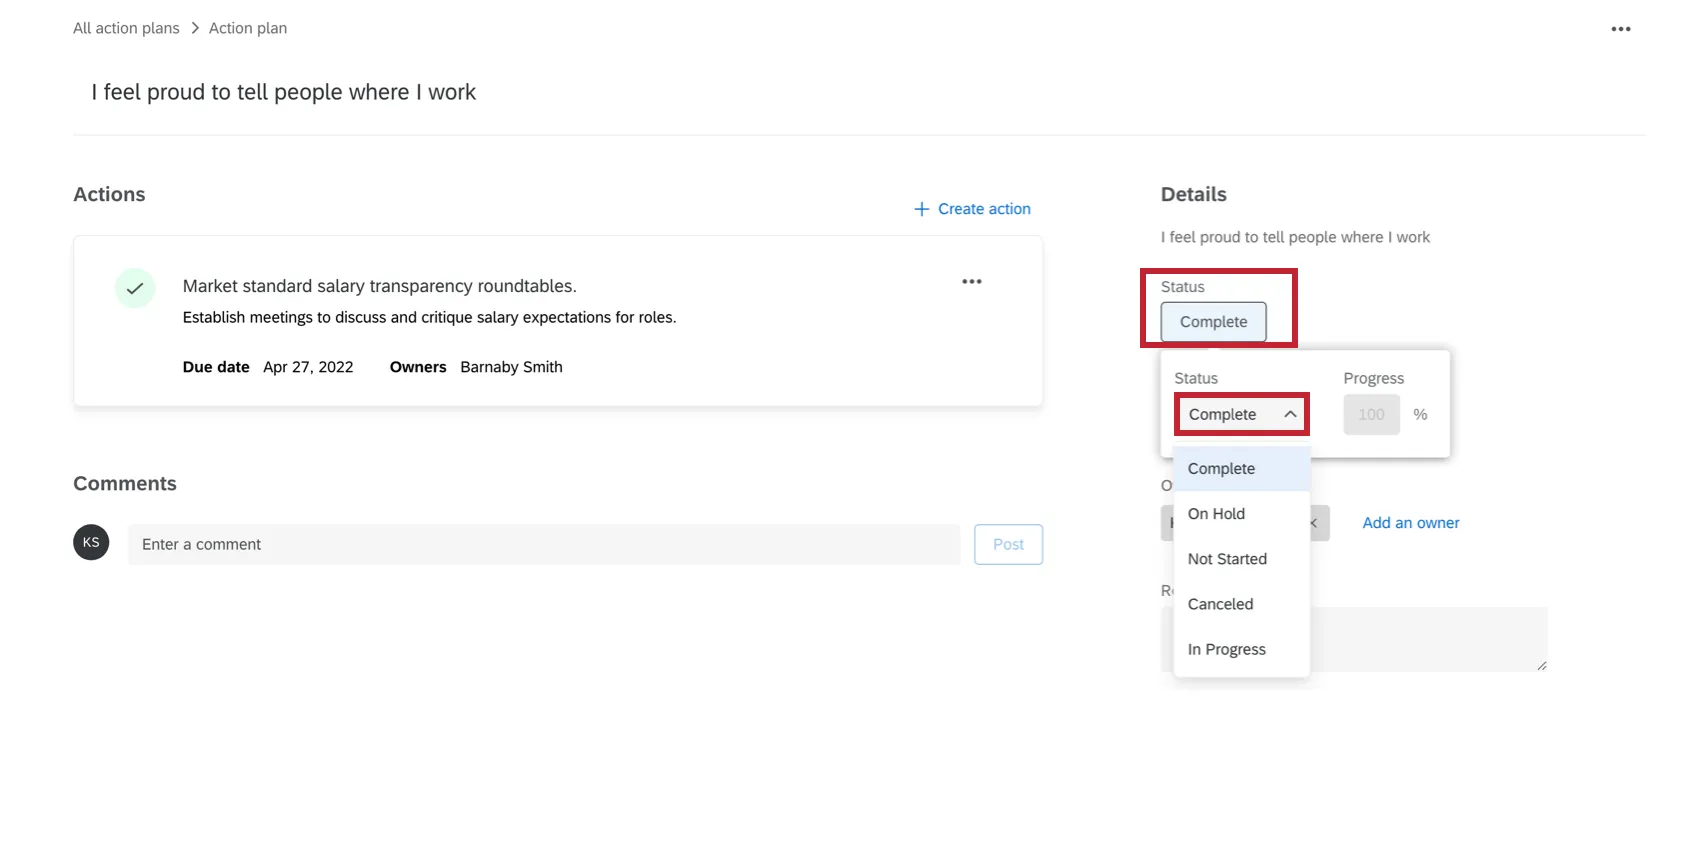
Task: Click the KS user avatar
Action: [x=91, y=542]
